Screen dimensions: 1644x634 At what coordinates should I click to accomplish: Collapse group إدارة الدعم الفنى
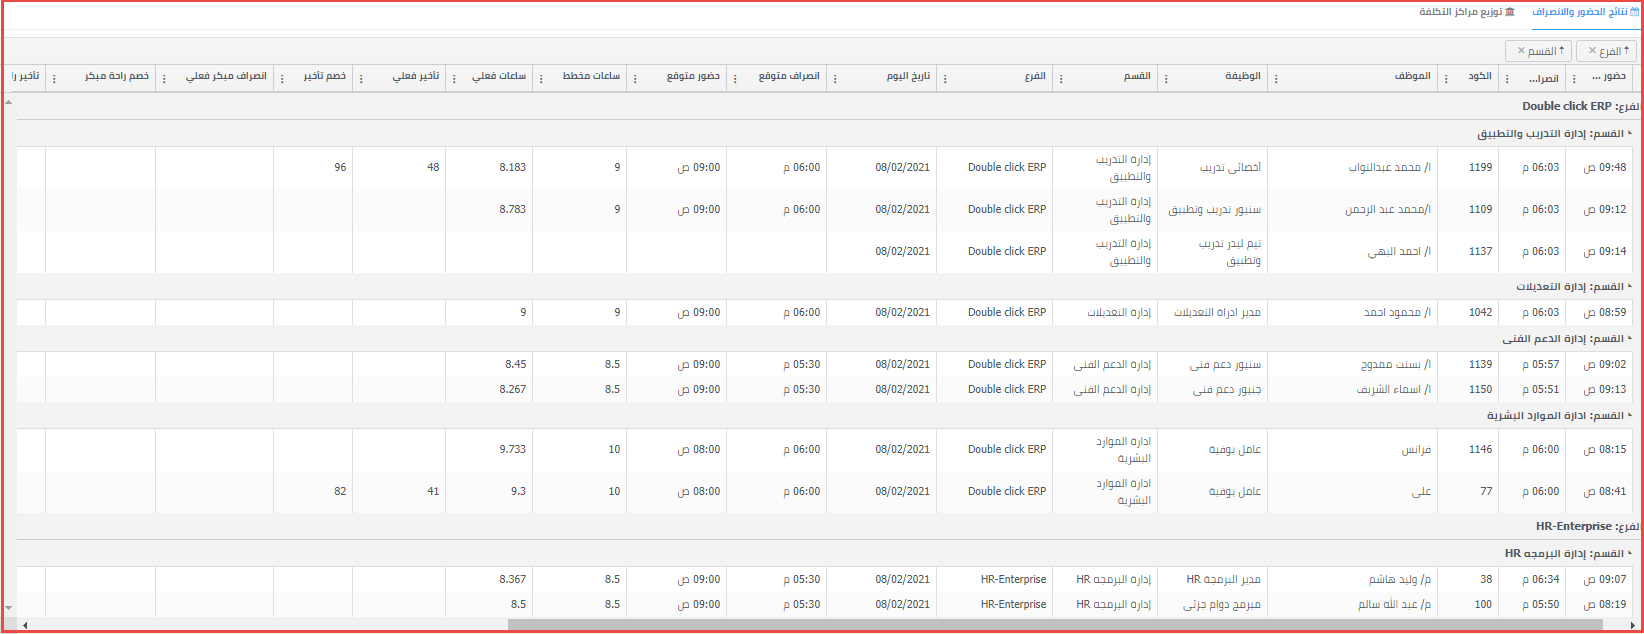tap(1629, 338)
